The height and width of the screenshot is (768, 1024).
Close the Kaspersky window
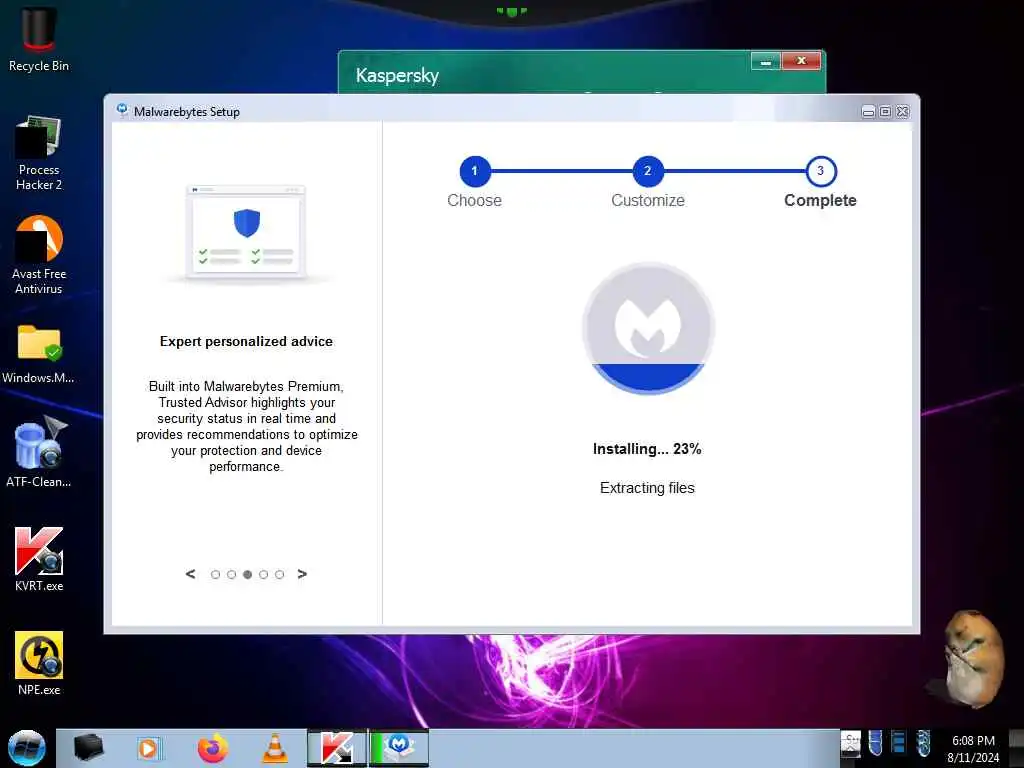(801, 61)
